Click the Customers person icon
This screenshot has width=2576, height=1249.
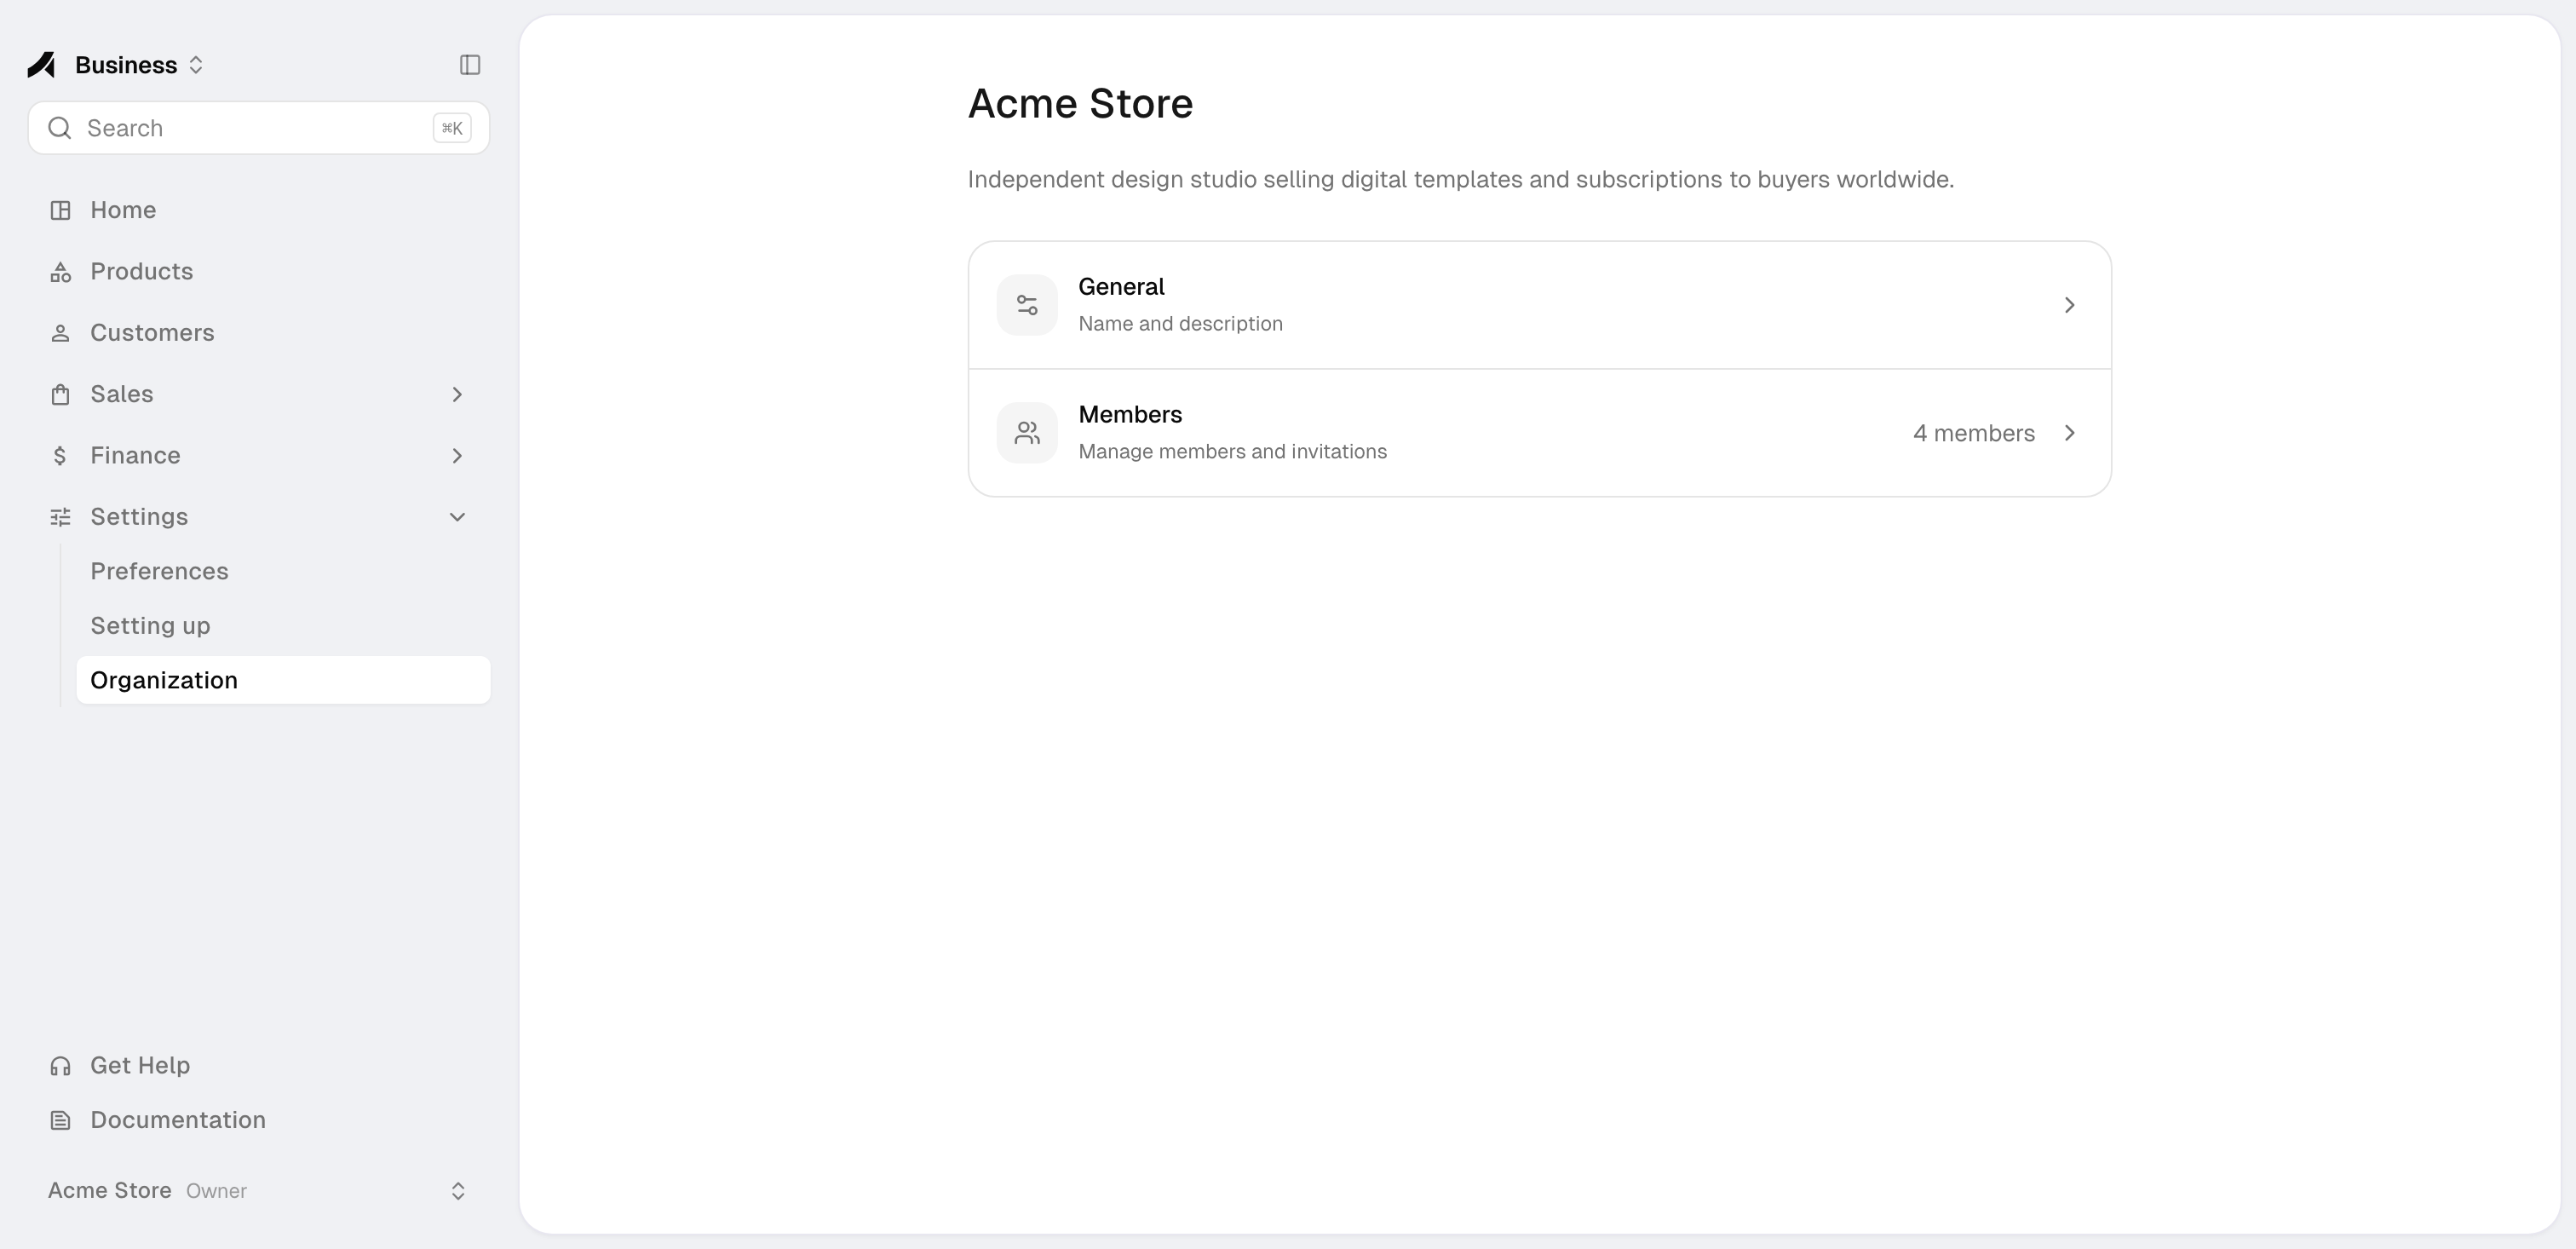[x=60, y=333]
